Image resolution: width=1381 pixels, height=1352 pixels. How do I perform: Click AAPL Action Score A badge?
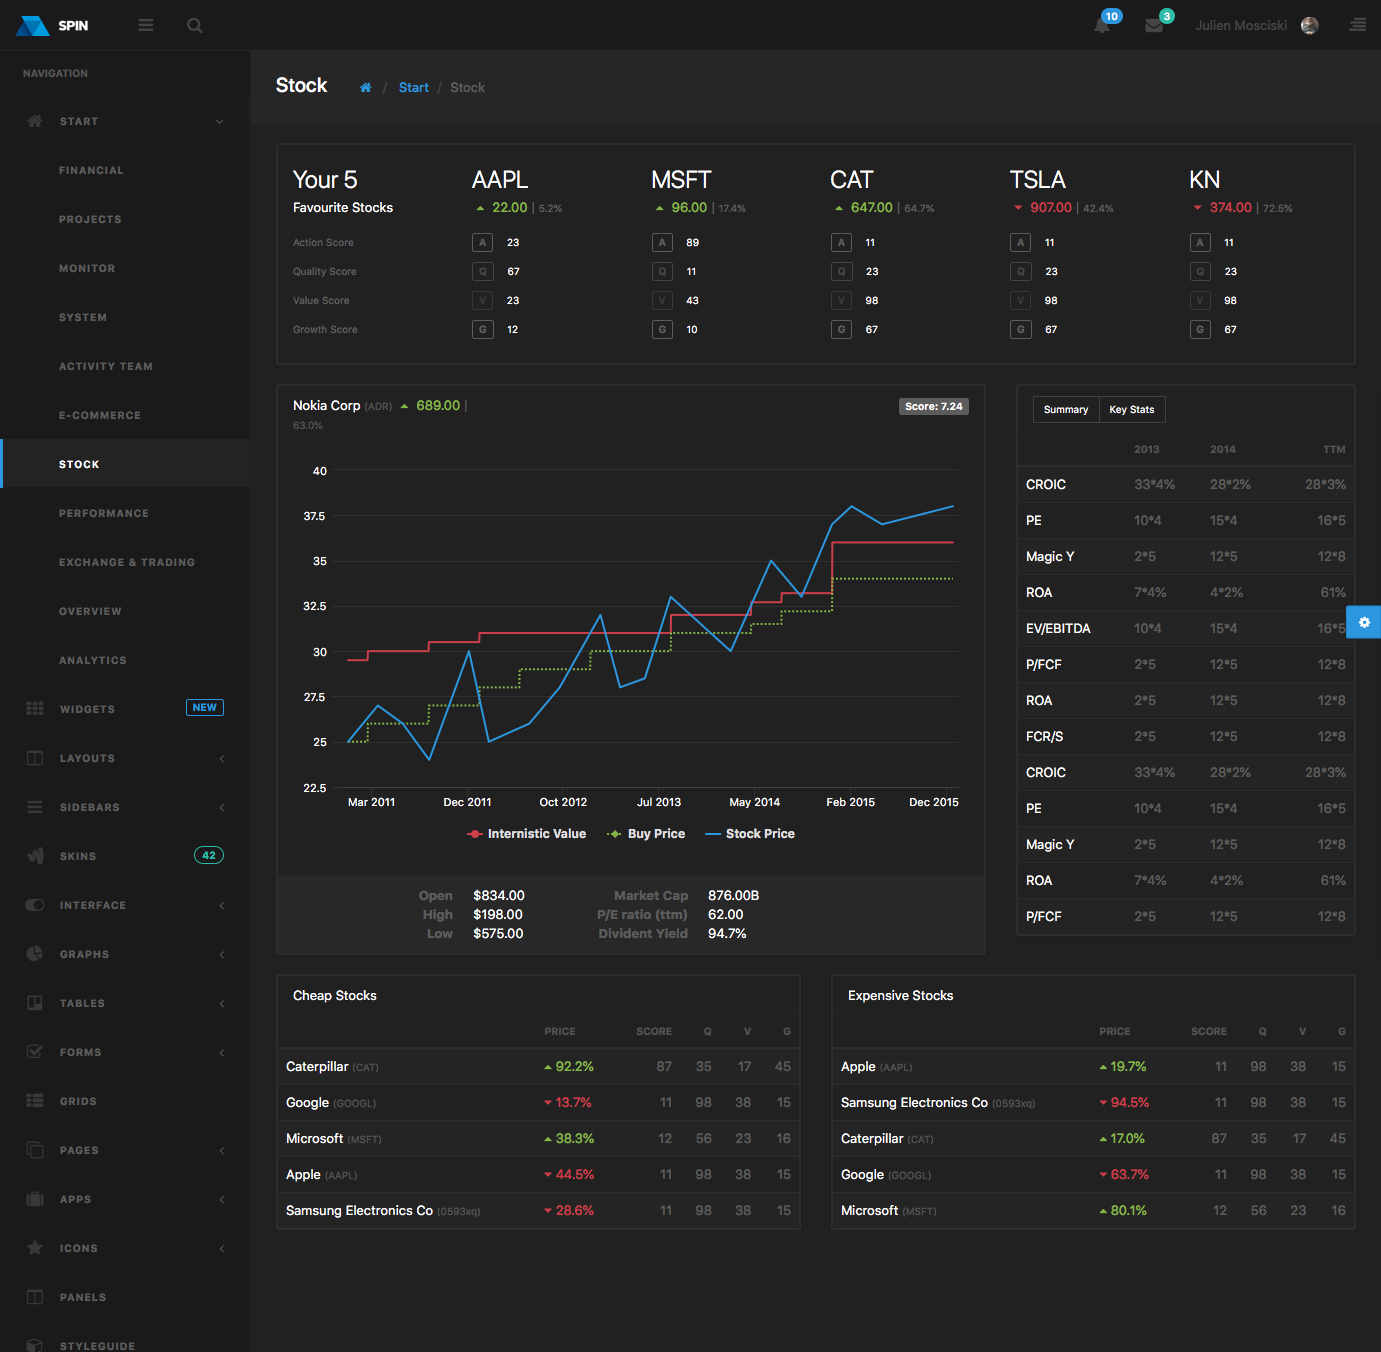point(483,242)
